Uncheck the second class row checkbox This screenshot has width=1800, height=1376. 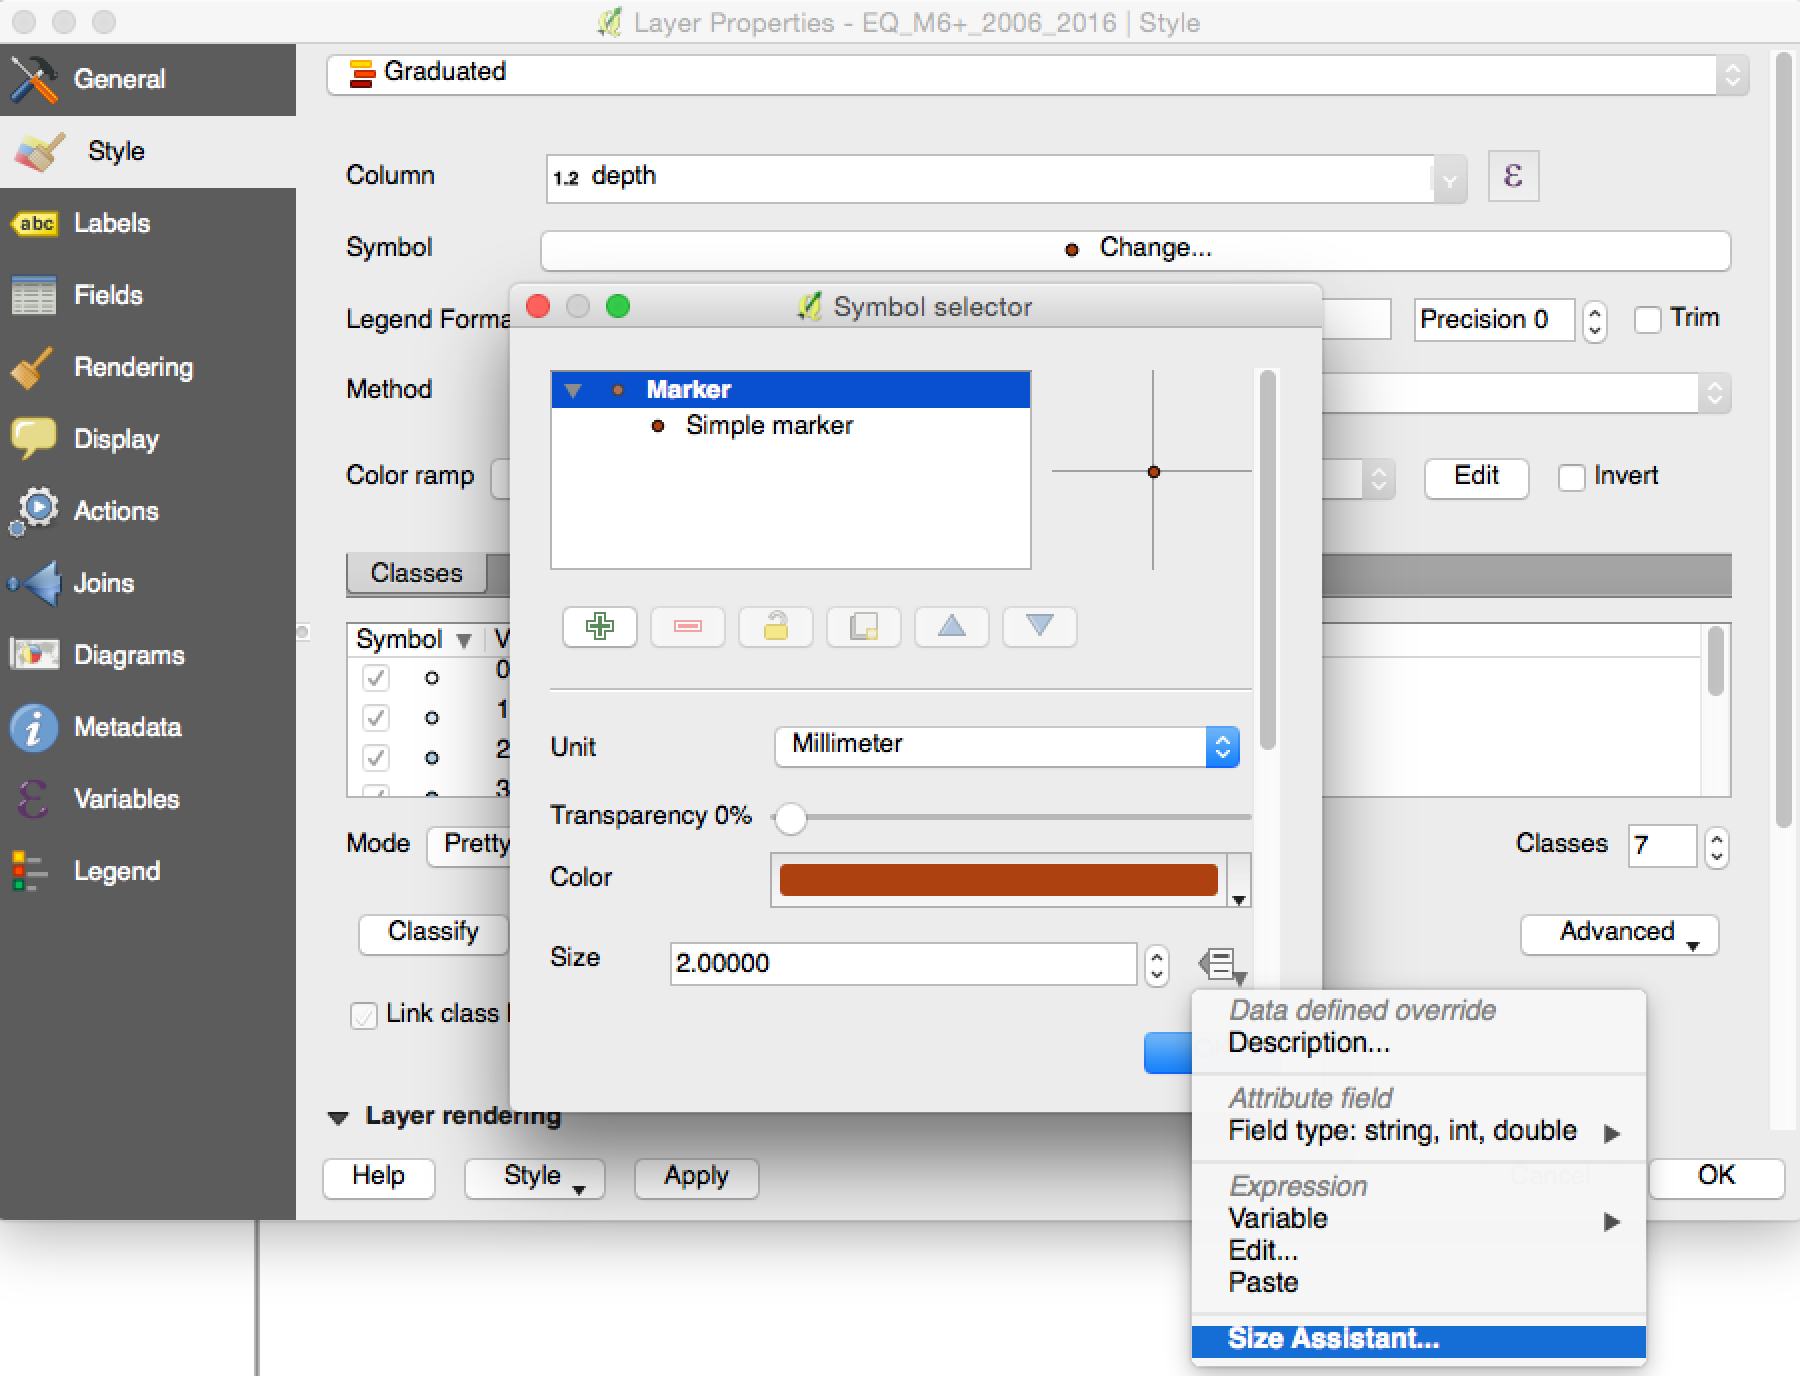[x=375, y=718]
